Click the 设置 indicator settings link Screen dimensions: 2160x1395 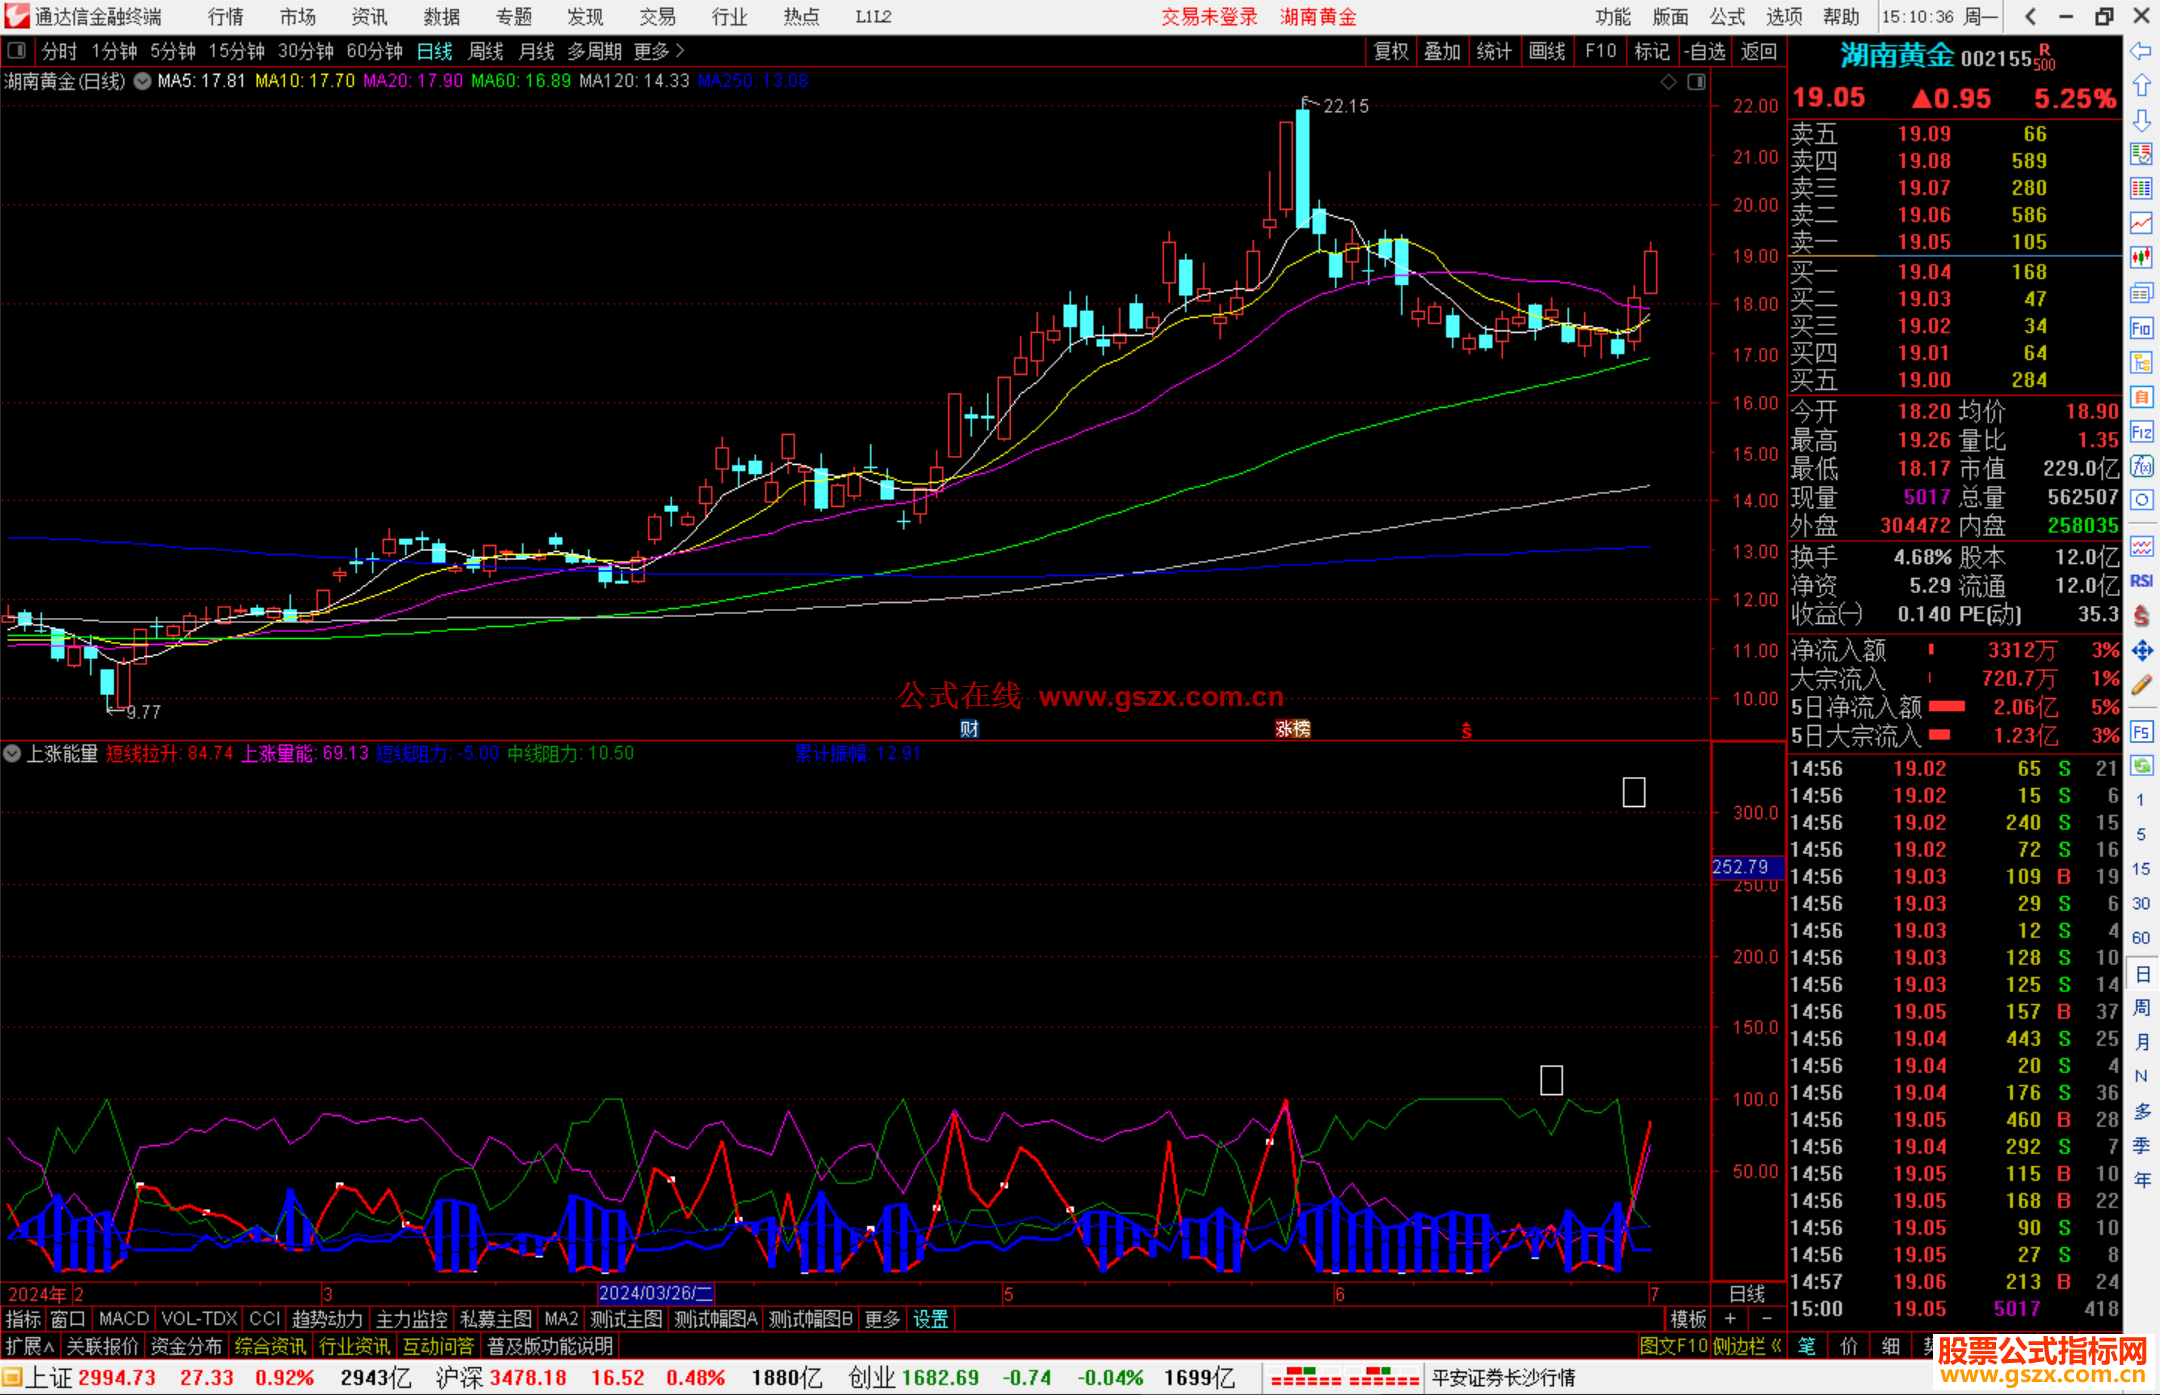coord(930,1319)
